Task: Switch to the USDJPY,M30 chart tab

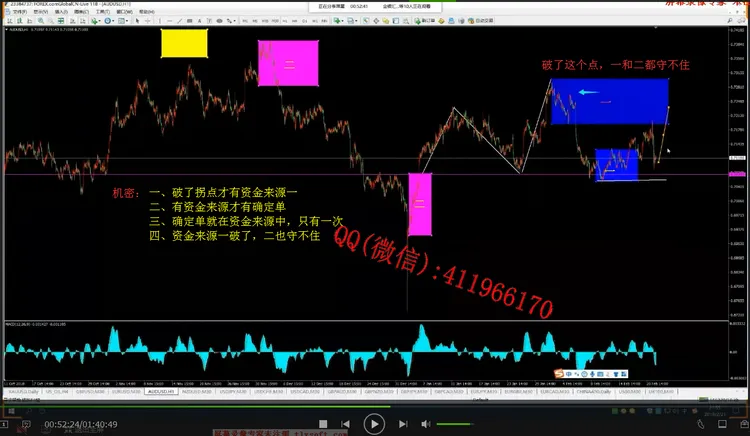Action: click(x=233, y=392)
